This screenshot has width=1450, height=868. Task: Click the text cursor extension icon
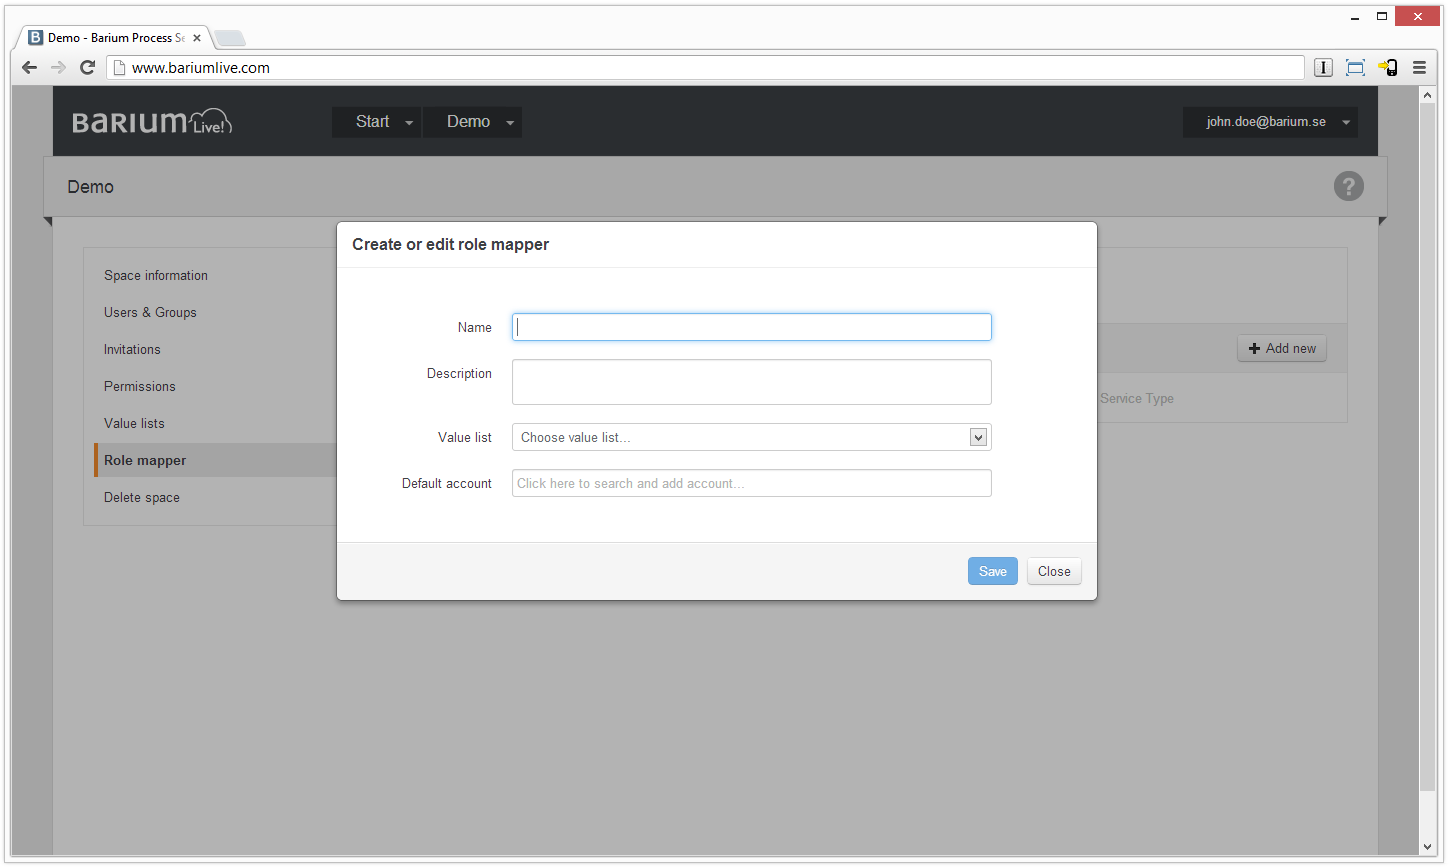pyautogui.click(x=1323, y=68)
